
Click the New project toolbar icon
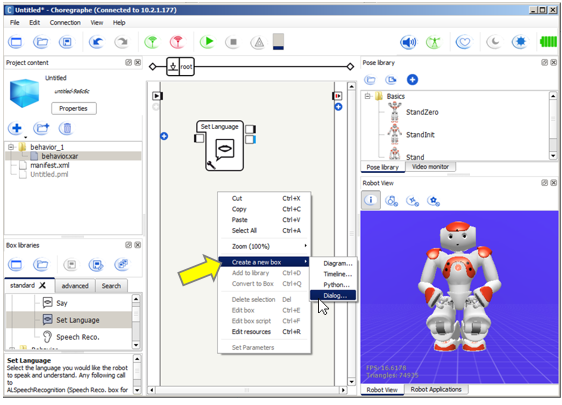15,42
